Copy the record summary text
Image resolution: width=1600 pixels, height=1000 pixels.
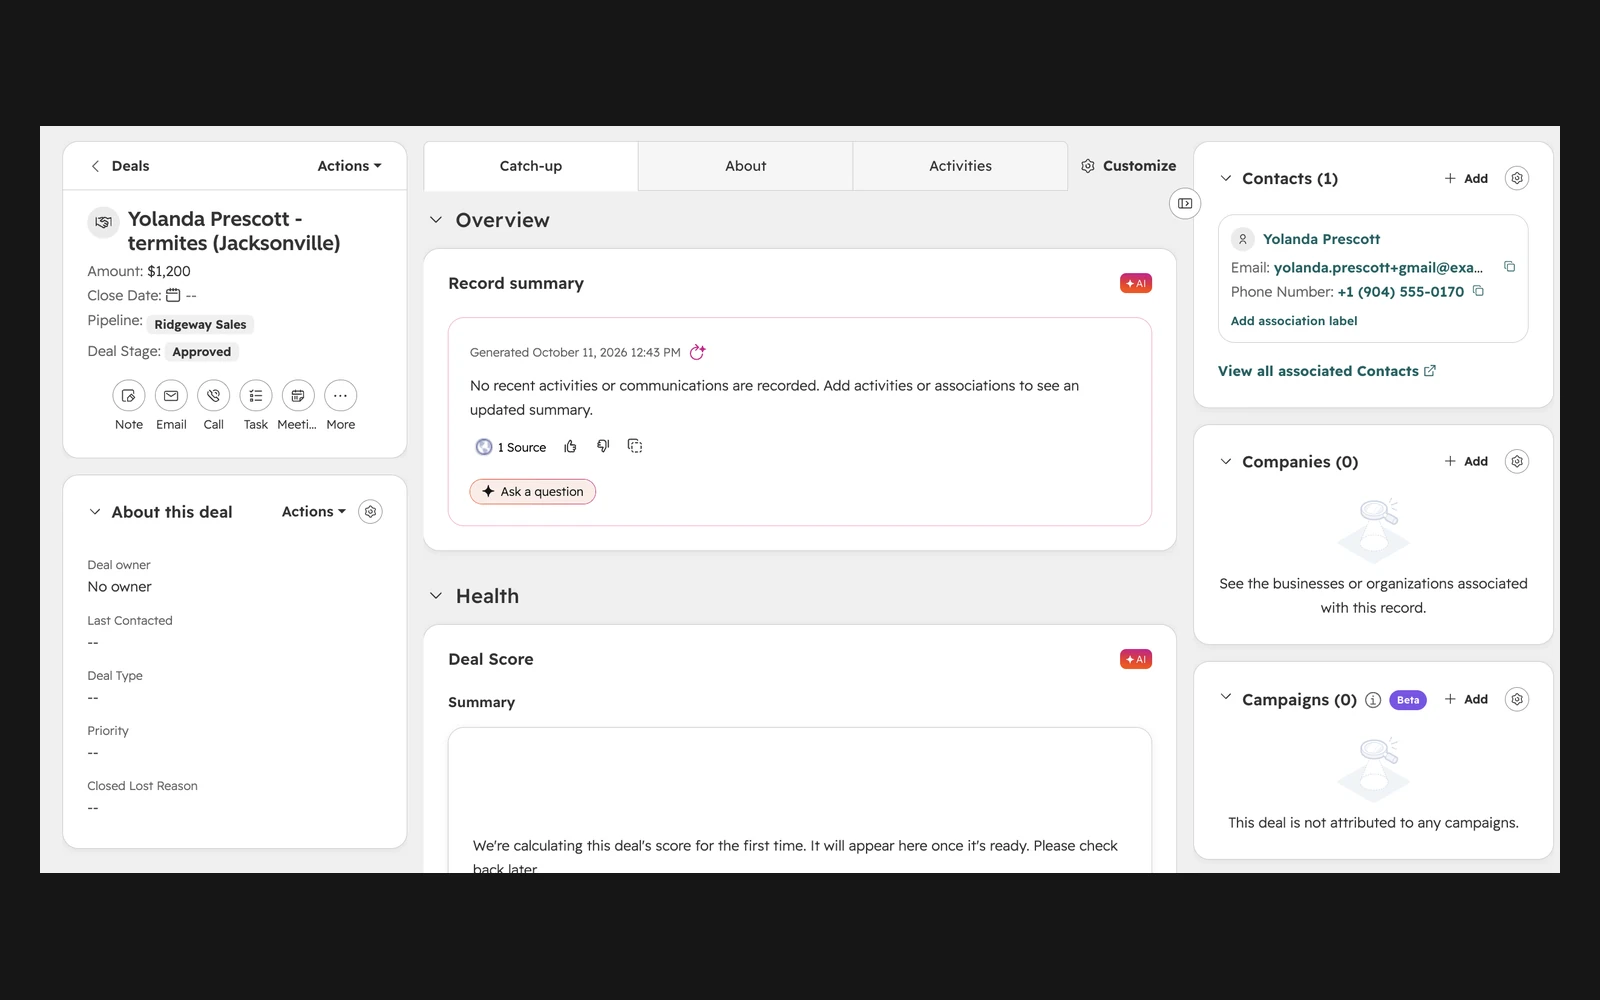click(x=635, y=446)
